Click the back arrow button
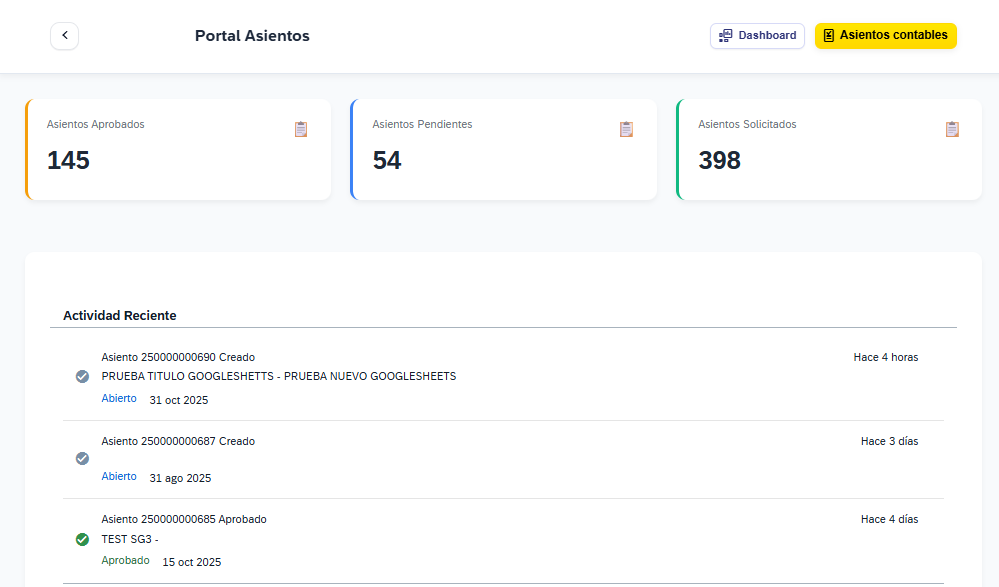Image resolution: width=999 pixels, height=587 pixels. 65,36
